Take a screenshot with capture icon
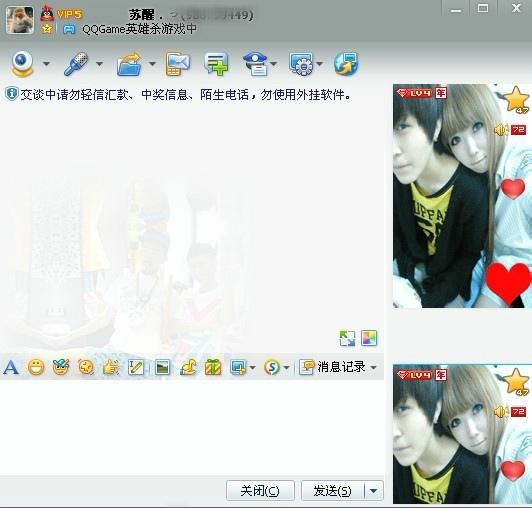Image resolution: width=532 pixels, height=508 pixels. pyautogui.click(x=238, y=367)
